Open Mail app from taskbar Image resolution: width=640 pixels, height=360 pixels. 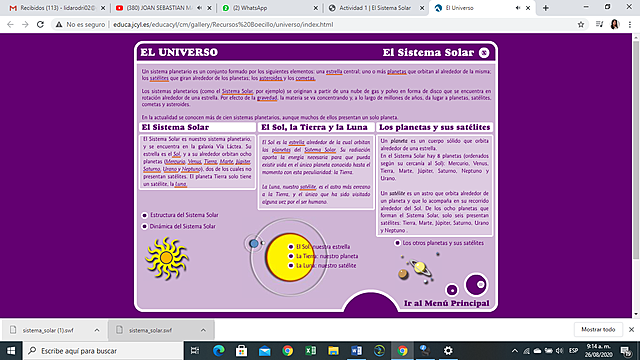click(x=264, y=351)
